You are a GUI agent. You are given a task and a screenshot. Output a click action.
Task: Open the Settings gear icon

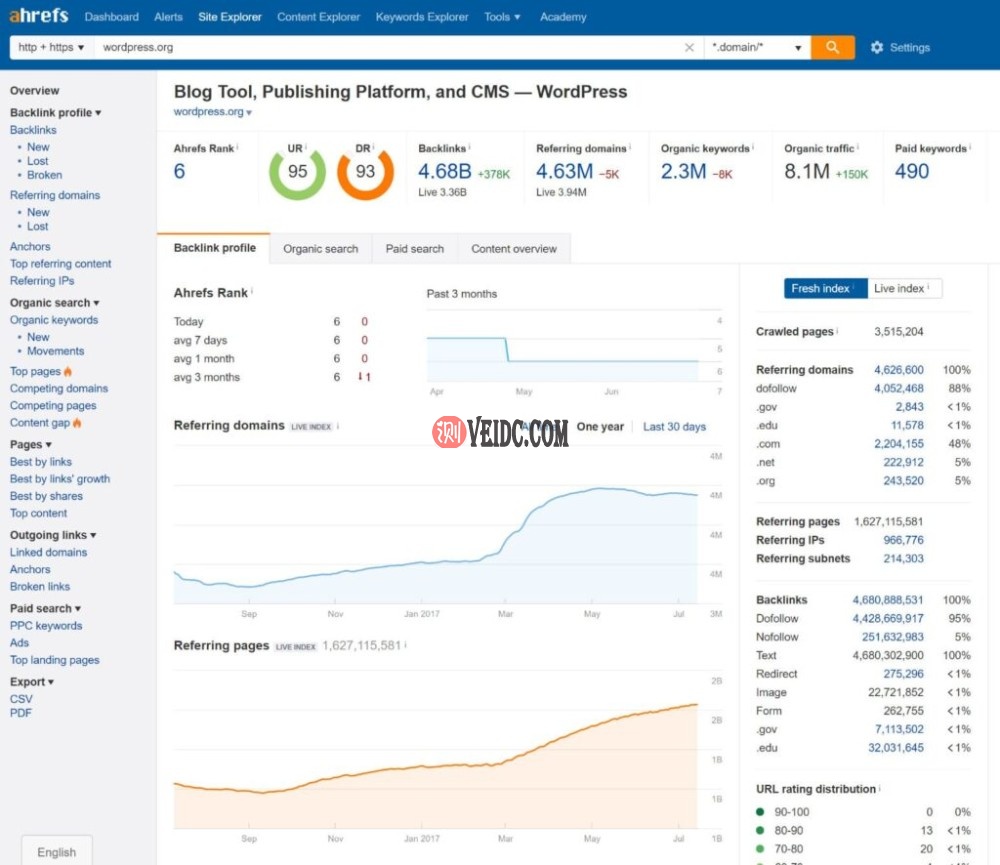pos(877,47)
